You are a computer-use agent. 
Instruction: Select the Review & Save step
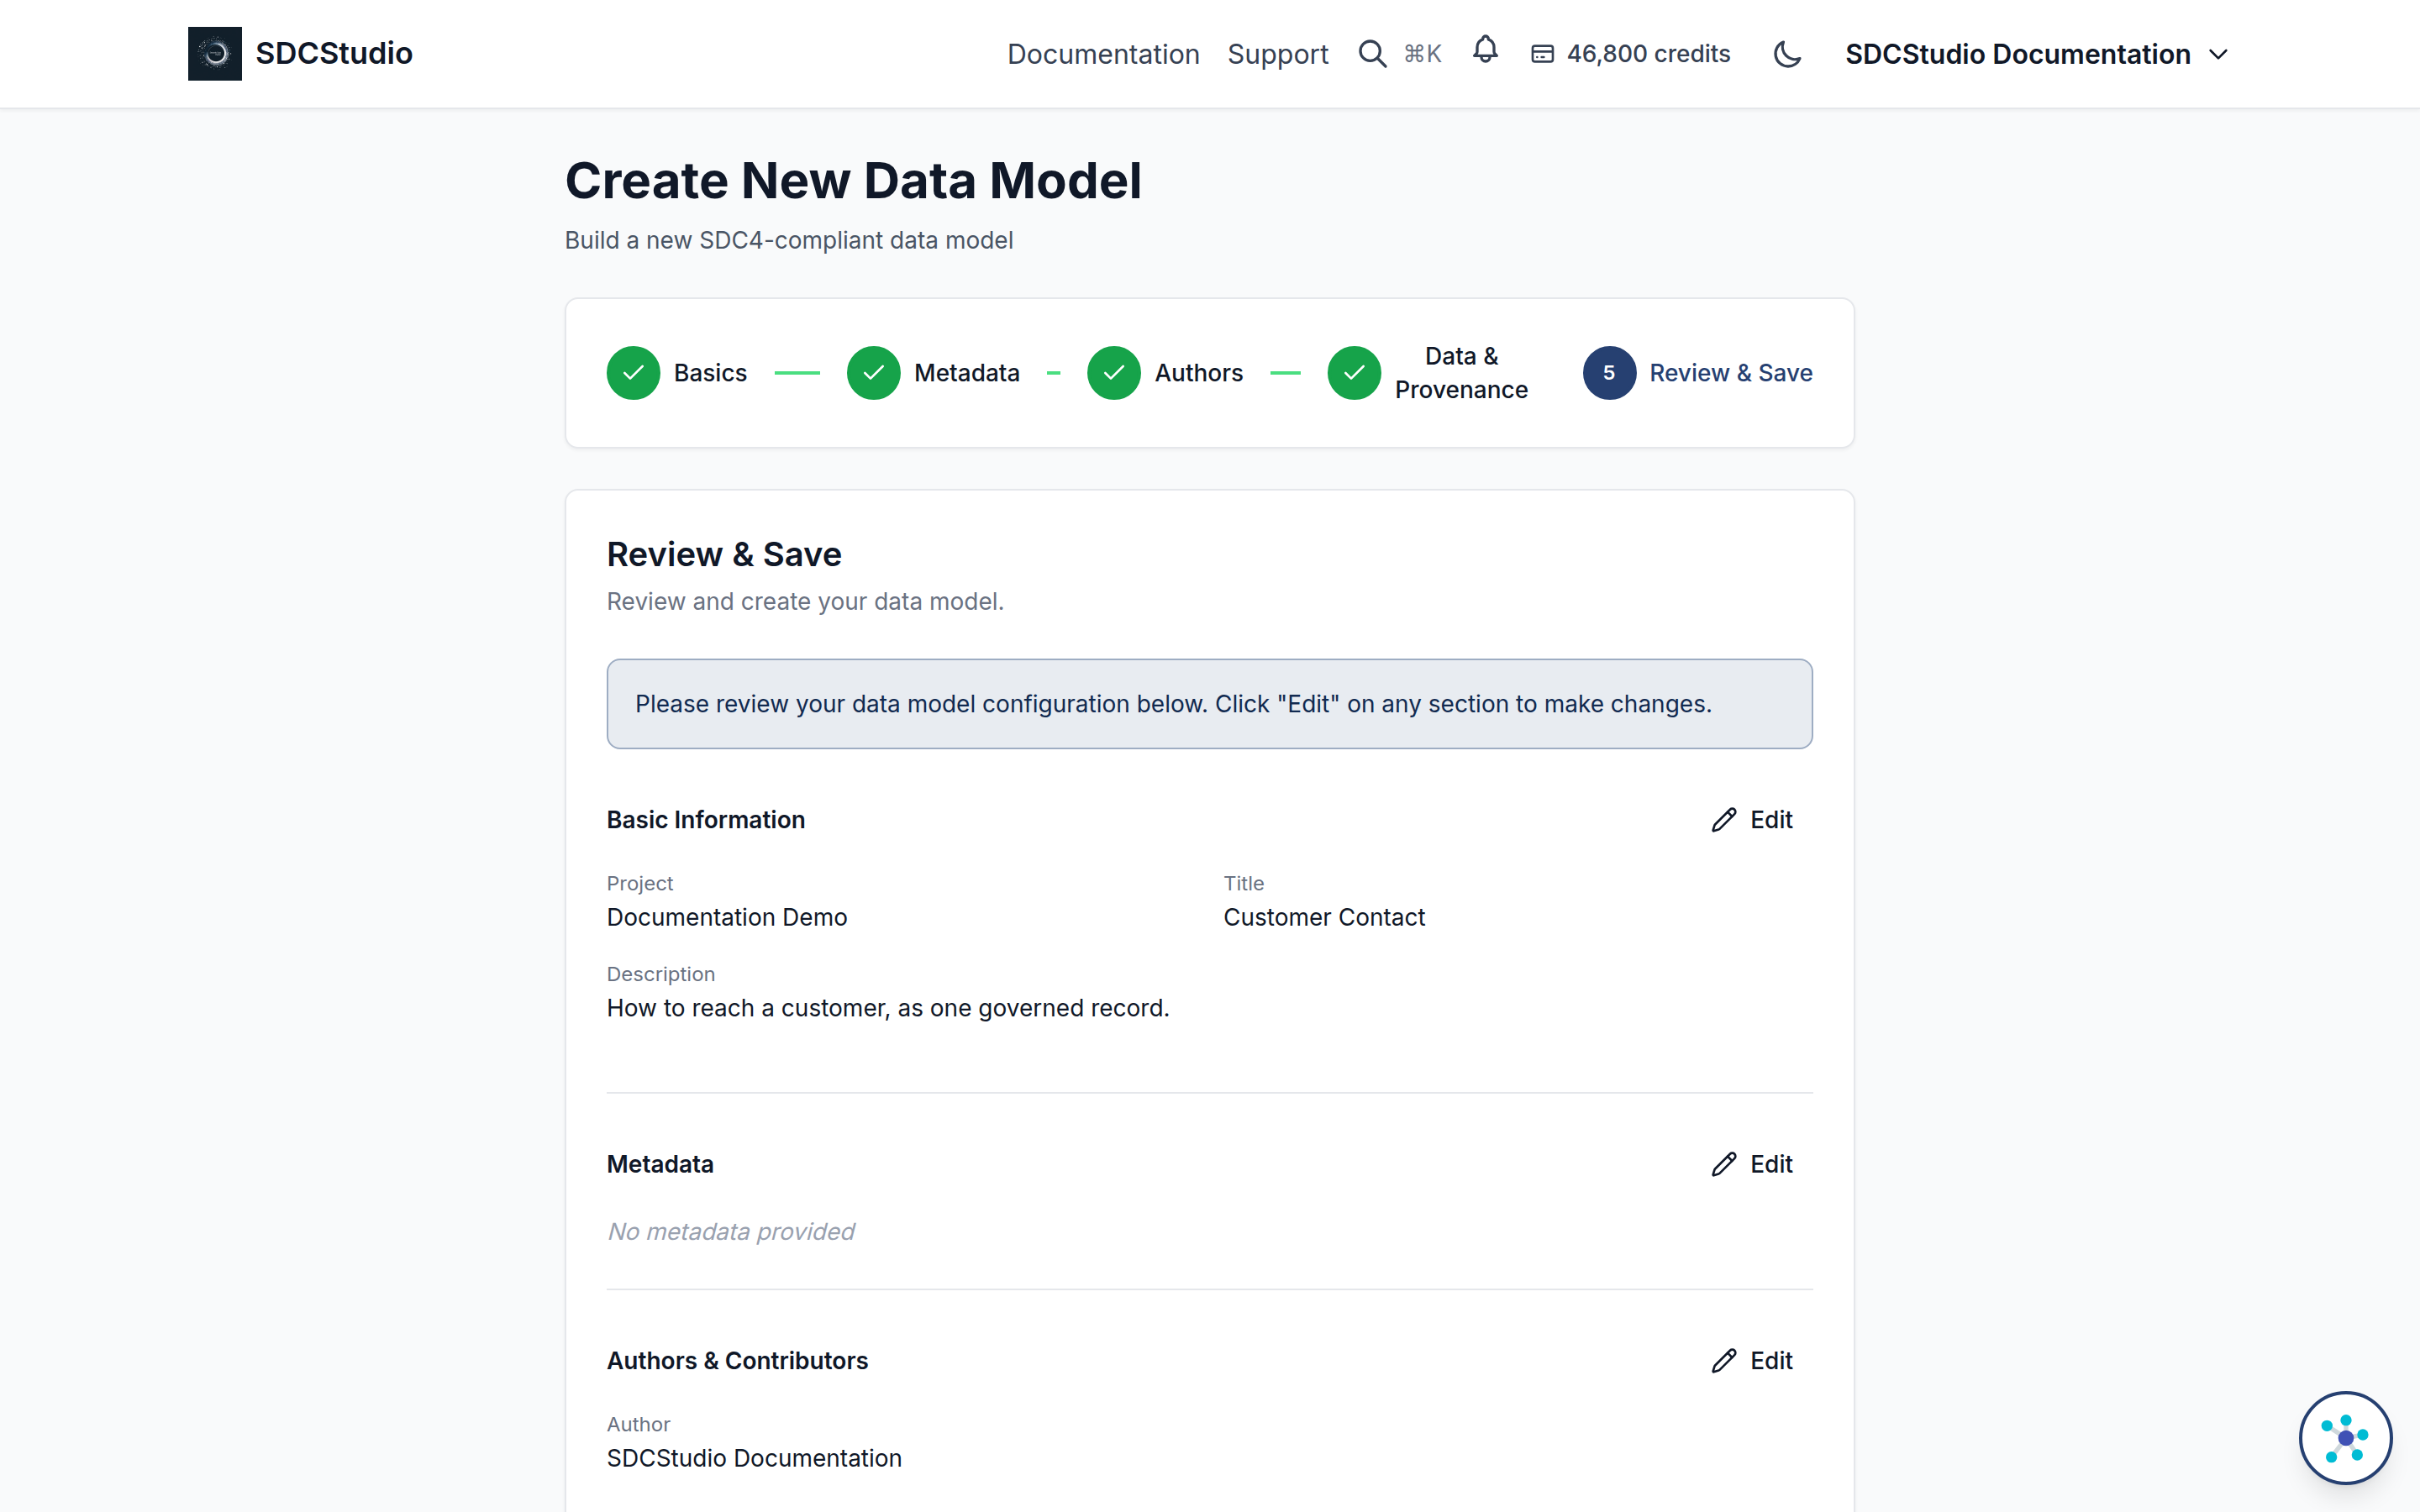[x=1697, y=373]
